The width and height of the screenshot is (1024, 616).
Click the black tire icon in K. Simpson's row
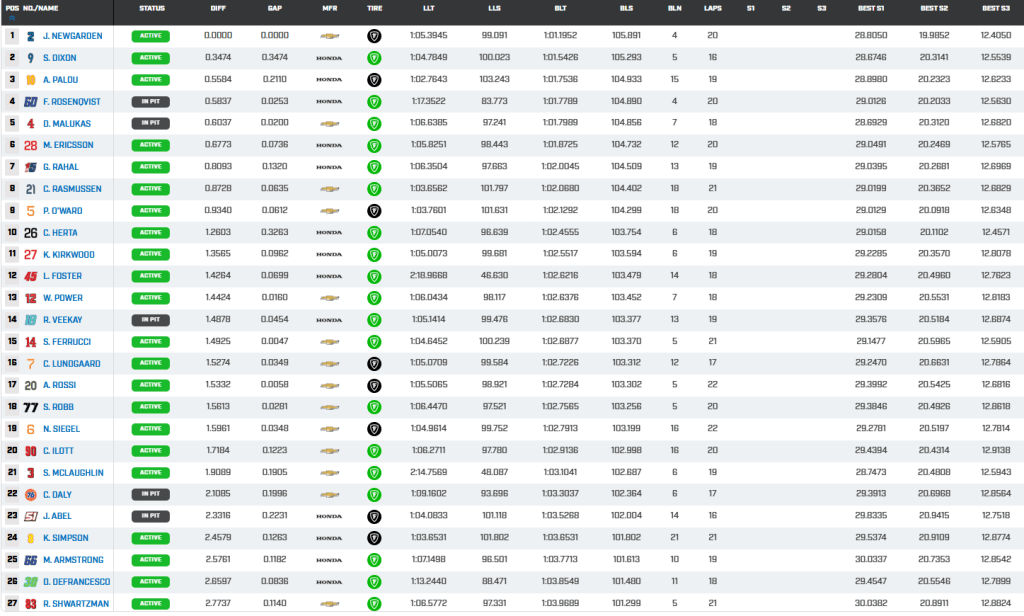(x=374, y=538)
